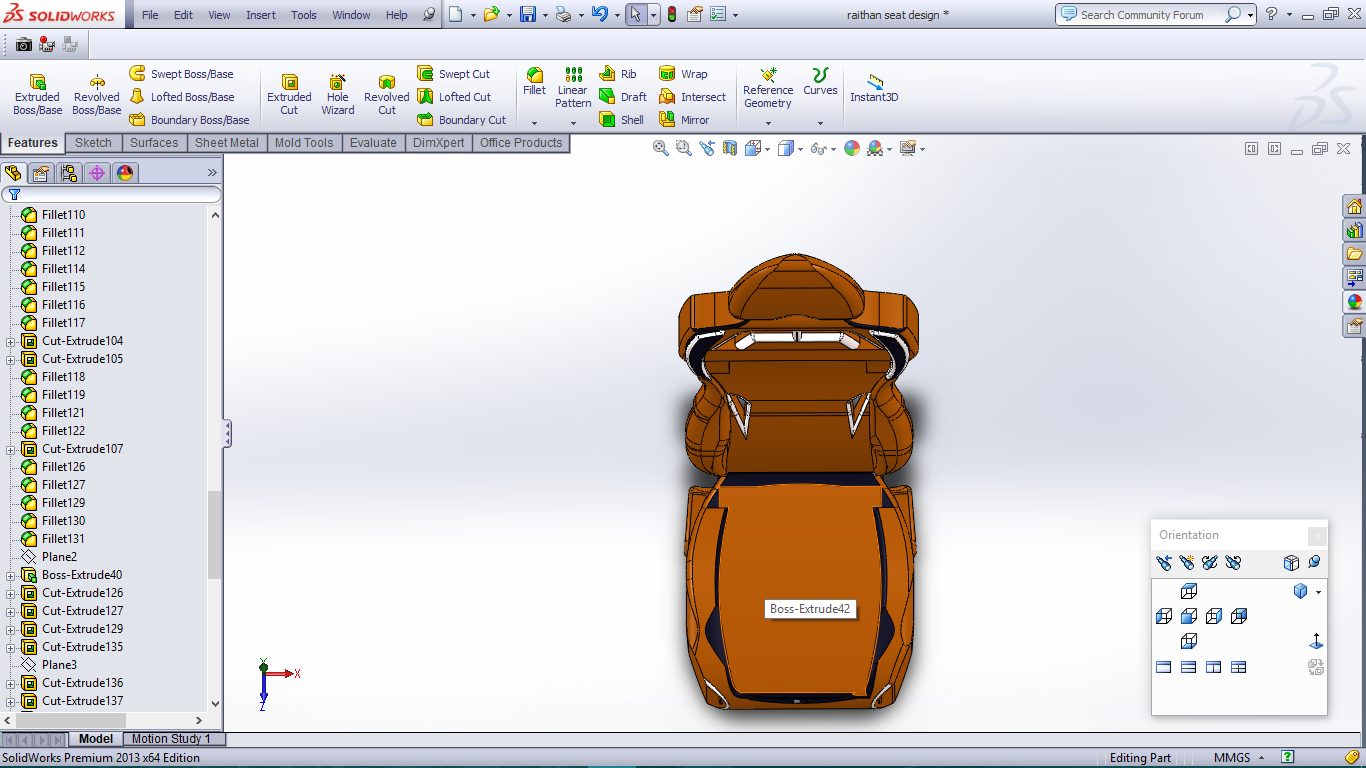Screen dimensions: 1366x768
Task: Click the Draft button
Action: [622, 97]
